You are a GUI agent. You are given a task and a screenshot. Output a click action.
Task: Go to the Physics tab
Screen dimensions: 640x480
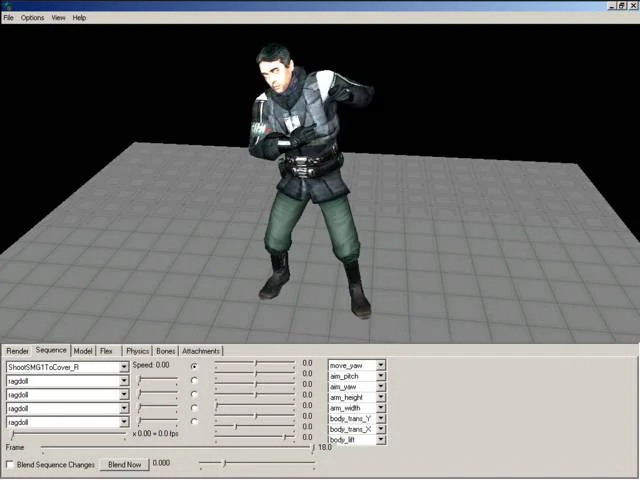pyautogui.click(x=138, y=351)
